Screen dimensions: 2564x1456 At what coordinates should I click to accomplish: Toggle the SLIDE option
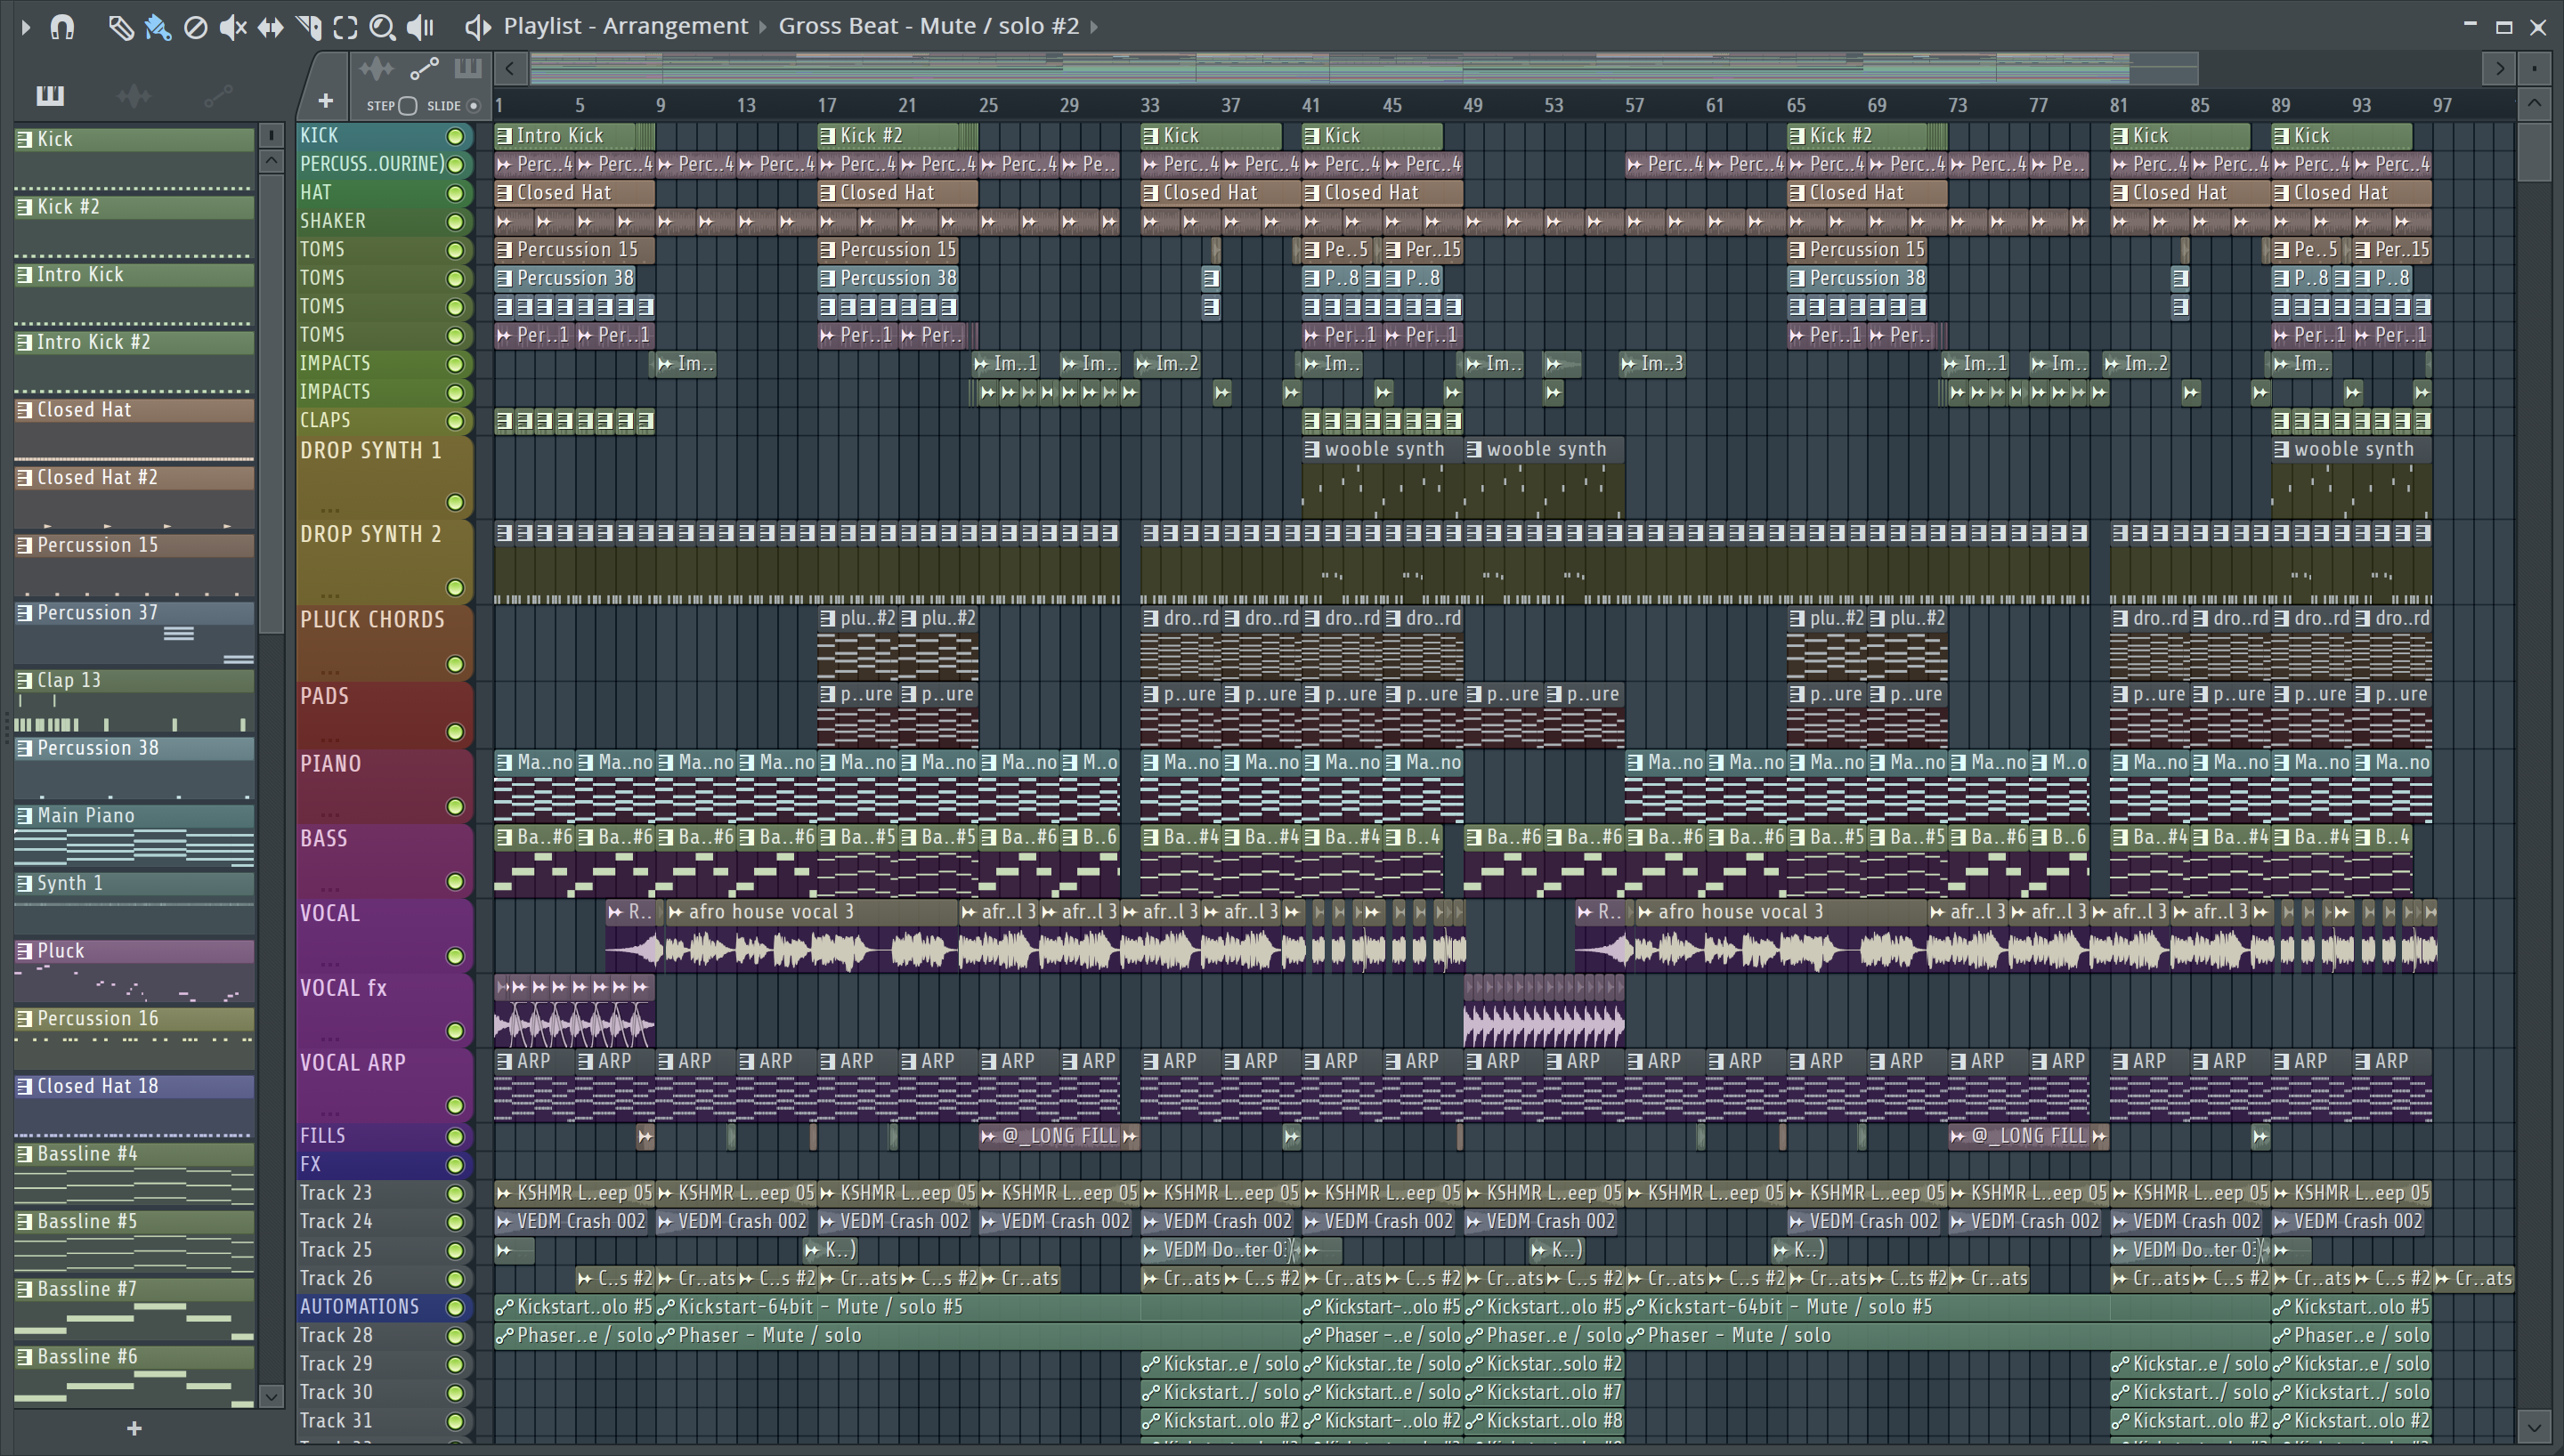click(x=474, y=106)
